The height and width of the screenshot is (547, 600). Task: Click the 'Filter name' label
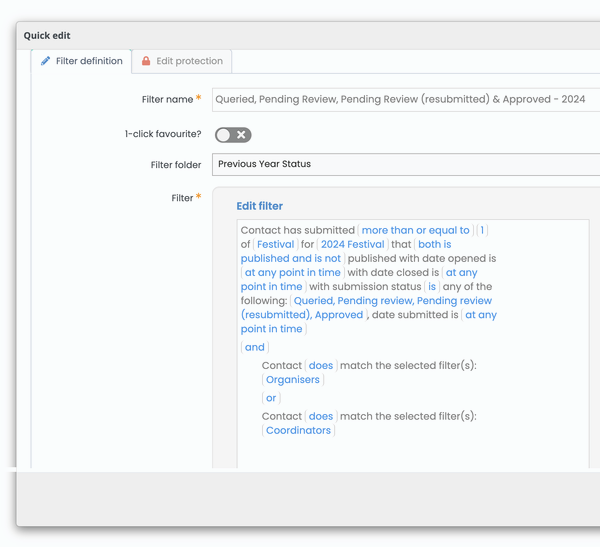click(x=168, y=100)
